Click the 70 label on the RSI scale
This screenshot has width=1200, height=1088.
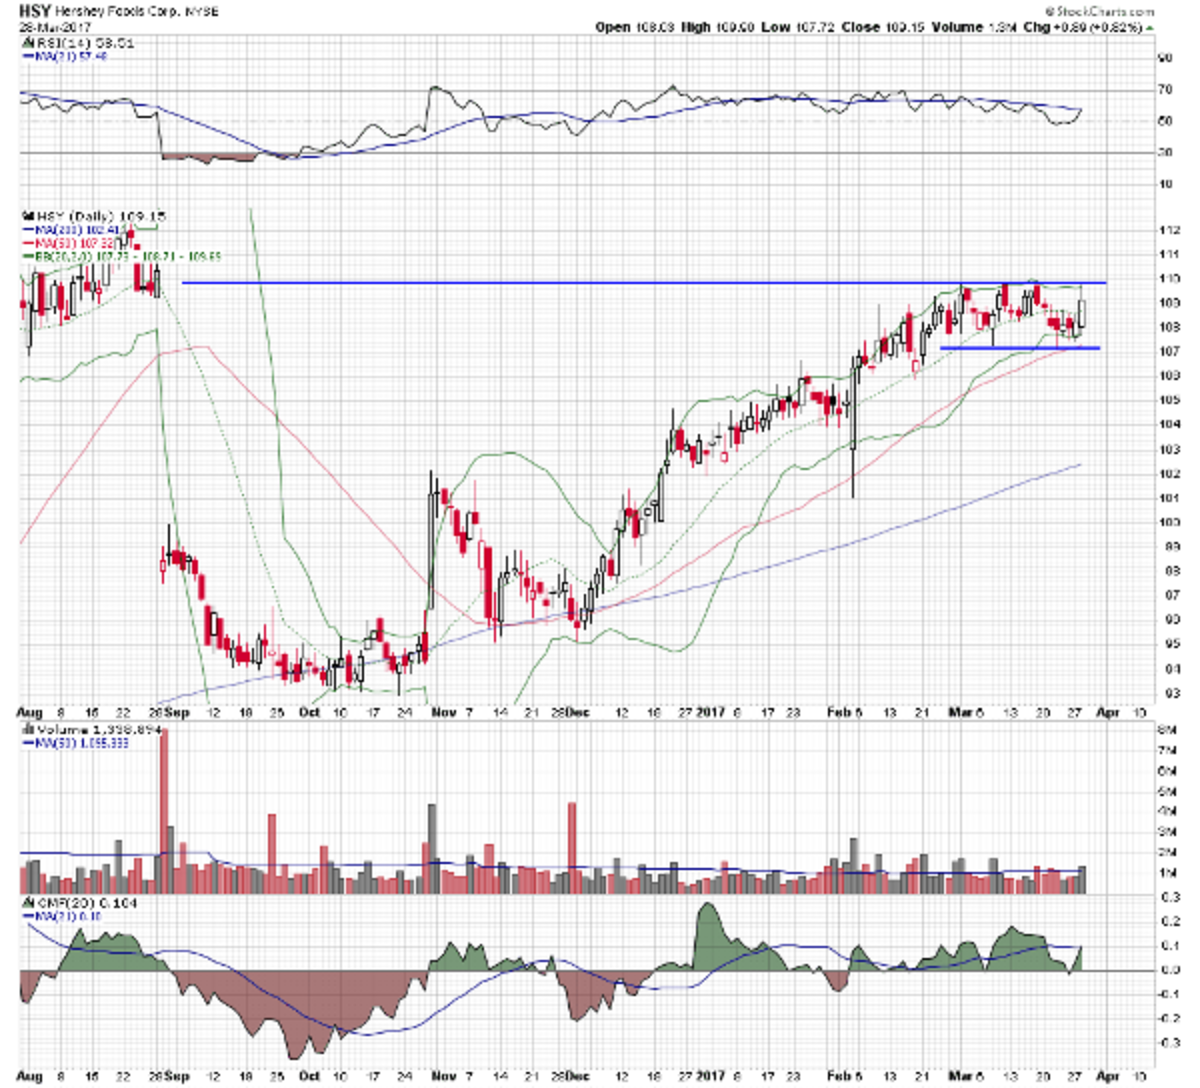click(x=1165, y=91)
